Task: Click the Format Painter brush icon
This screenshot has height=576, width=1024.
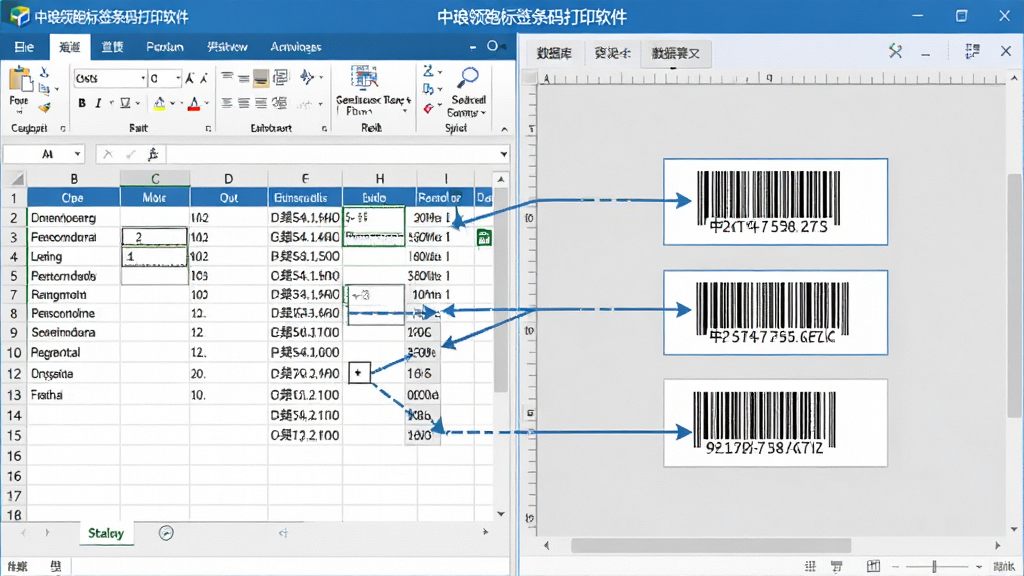Action: [x=44, y=106]
